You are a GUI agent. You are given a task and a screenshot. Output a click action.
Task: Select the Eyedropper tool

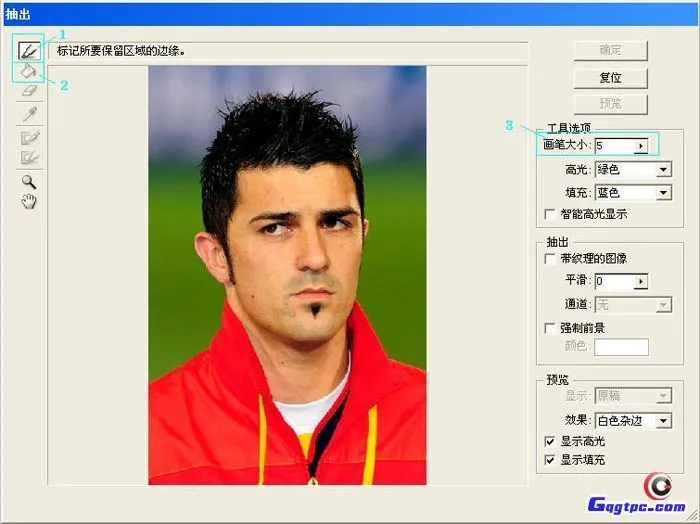[29, 113]
